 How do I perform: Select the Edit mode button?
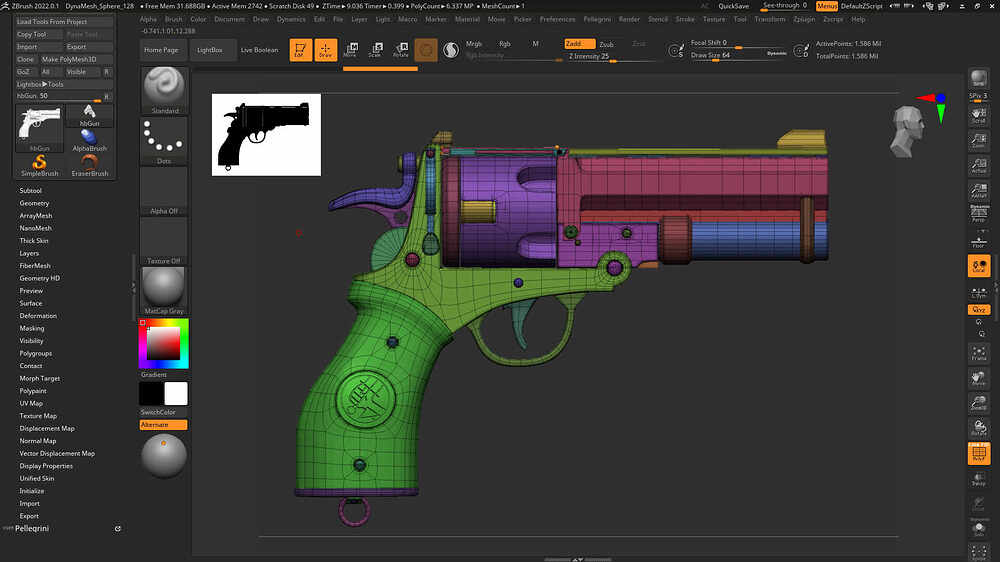pyautogui.click(x=300, y=50)
